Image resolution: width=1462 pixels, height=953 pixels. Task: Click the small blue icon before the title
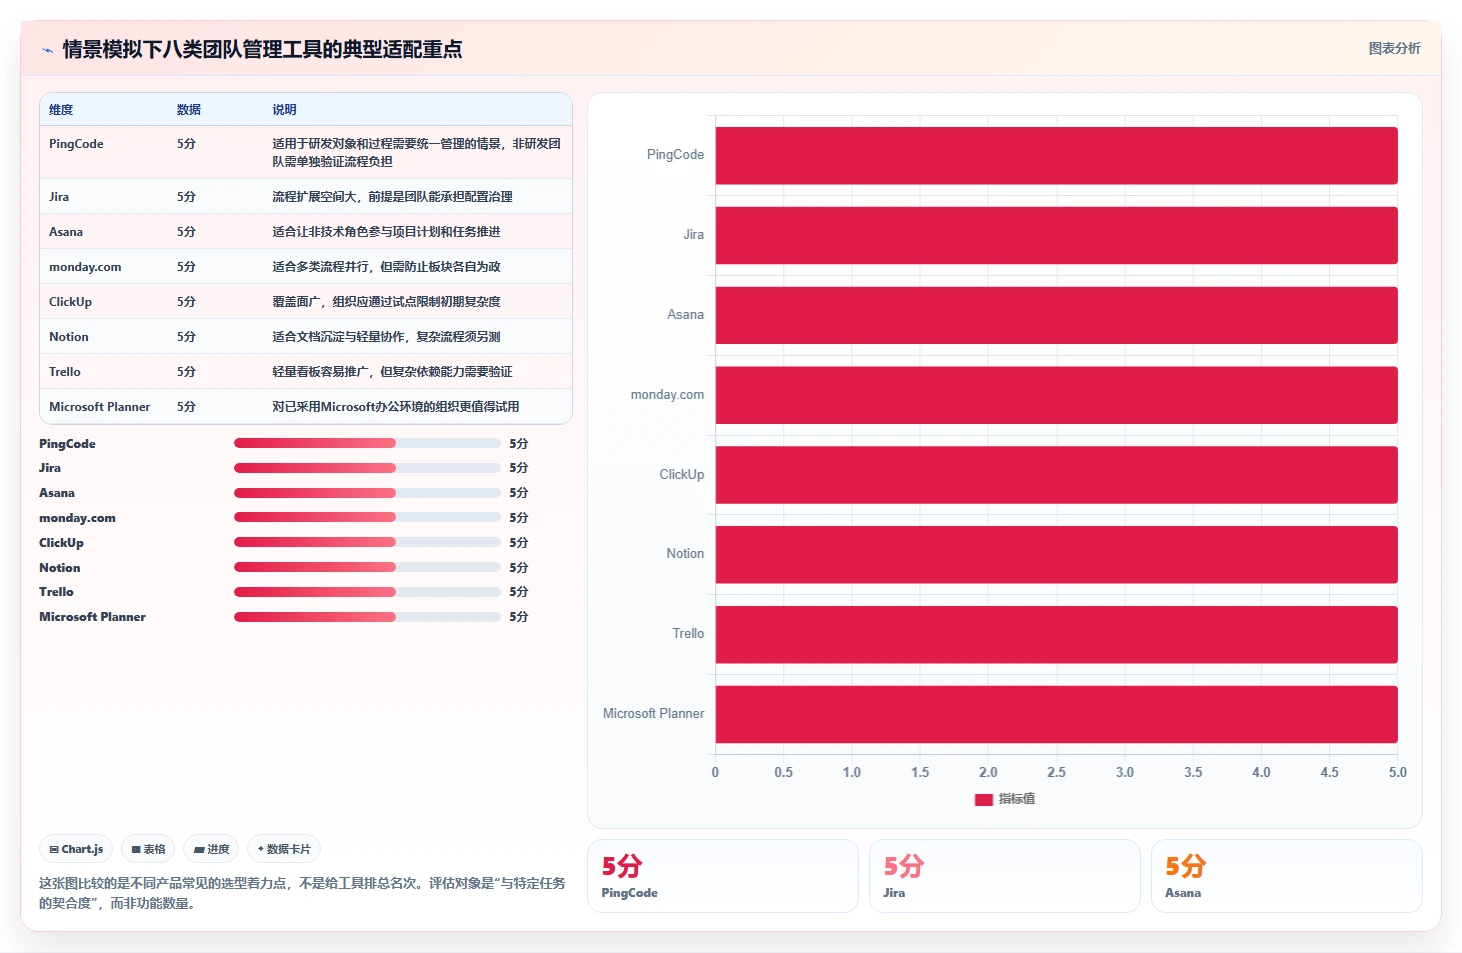click(47, 50)
